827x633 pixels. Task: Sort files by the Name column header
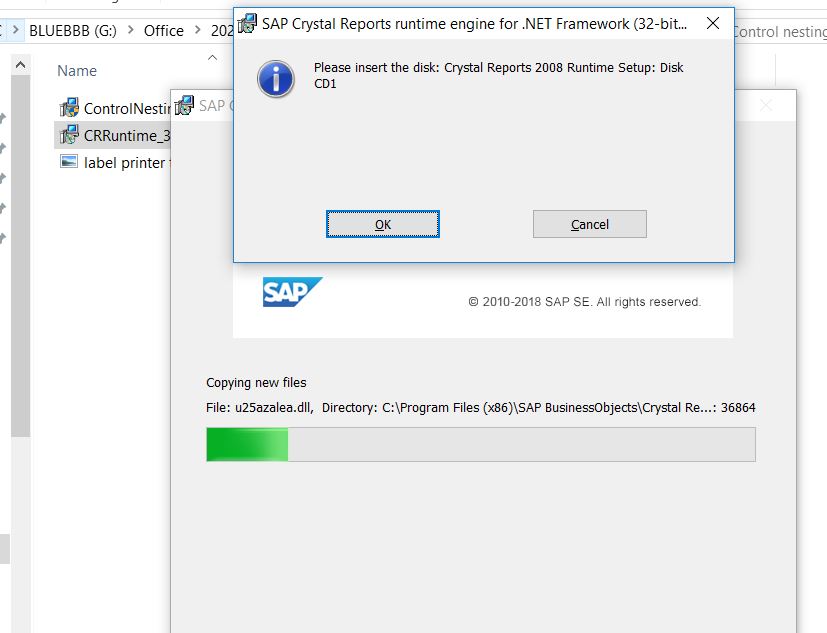click(x=77, y=71)
